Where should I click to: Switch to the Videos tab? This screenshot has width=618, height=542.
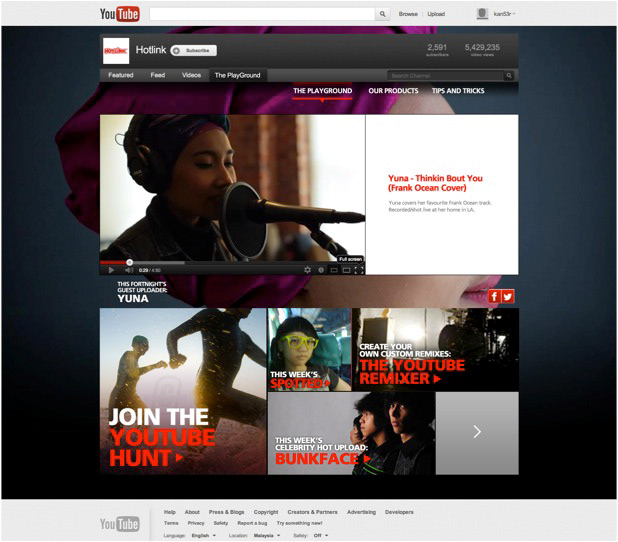191,75
